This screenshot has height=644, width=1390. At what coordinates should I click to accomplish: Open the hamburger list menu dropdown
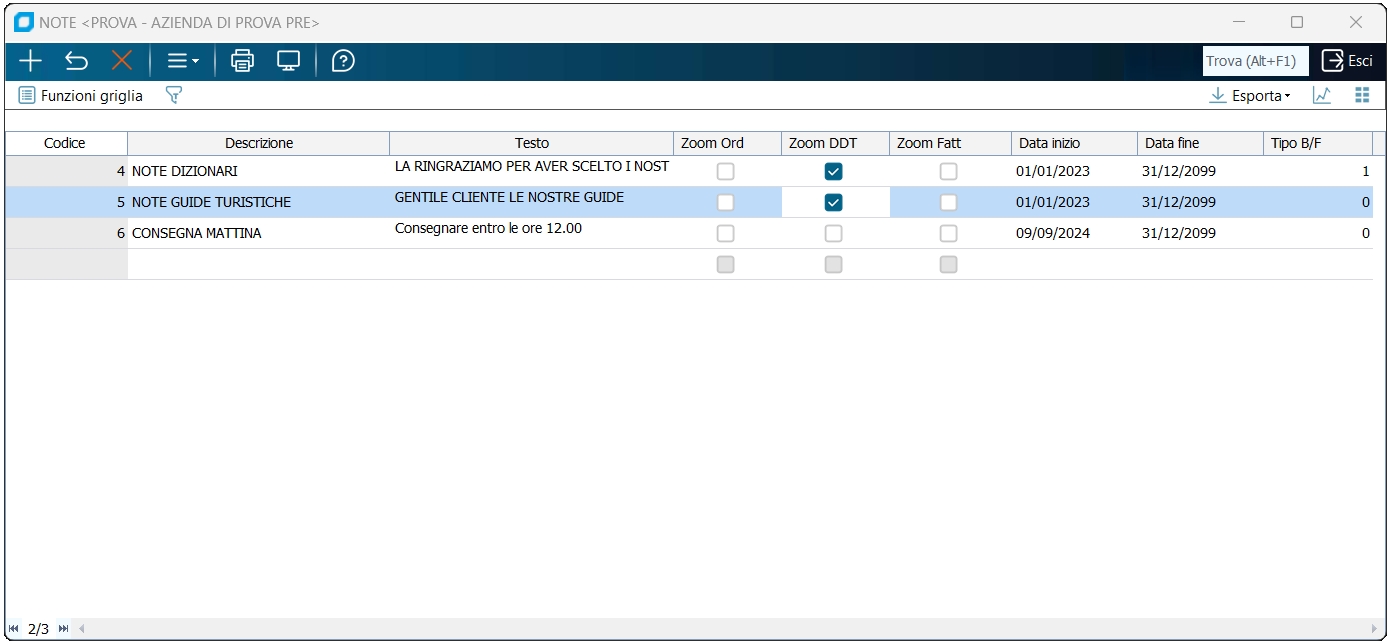pyautogui.click(x=183, y=61)
